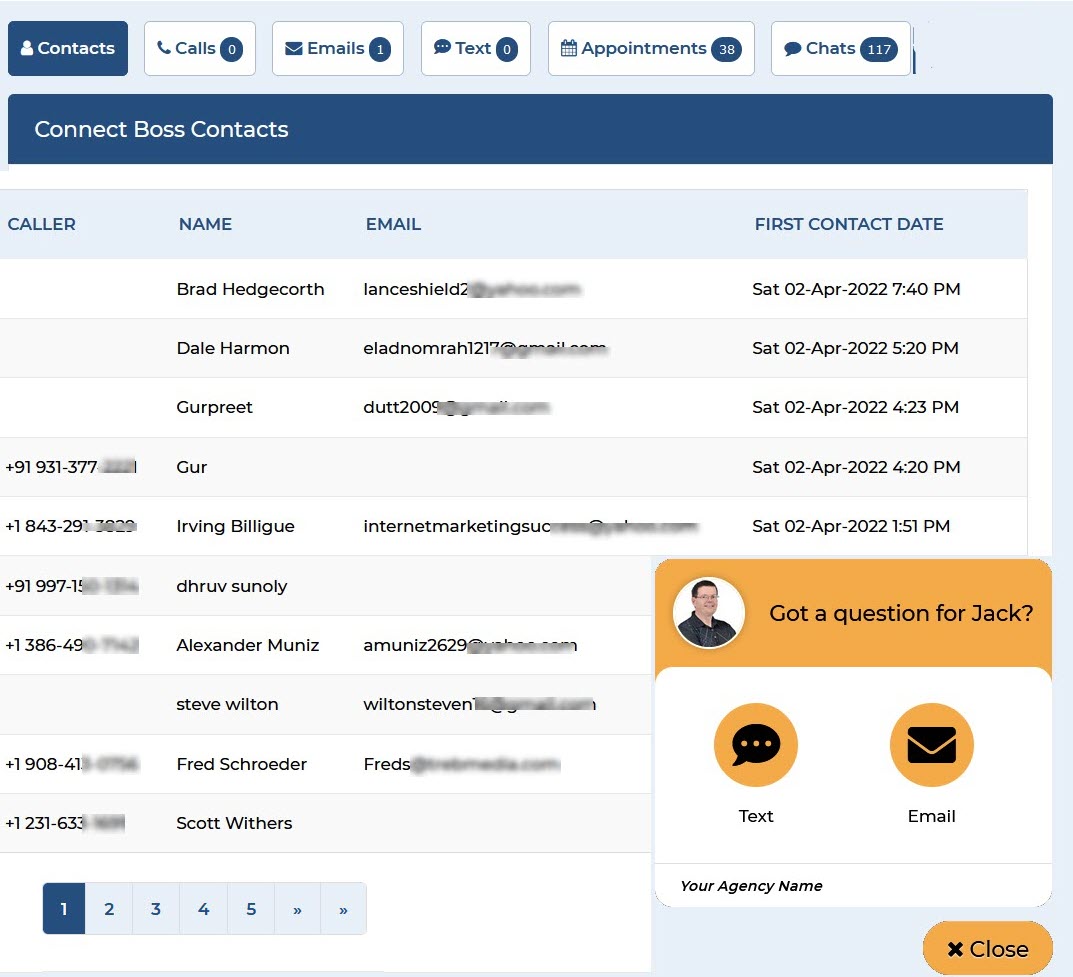Image resolution: width=1073 pixels, height=977 pixels.
Task: Close the chat widget with Close button
Action: tap(987, 949)
